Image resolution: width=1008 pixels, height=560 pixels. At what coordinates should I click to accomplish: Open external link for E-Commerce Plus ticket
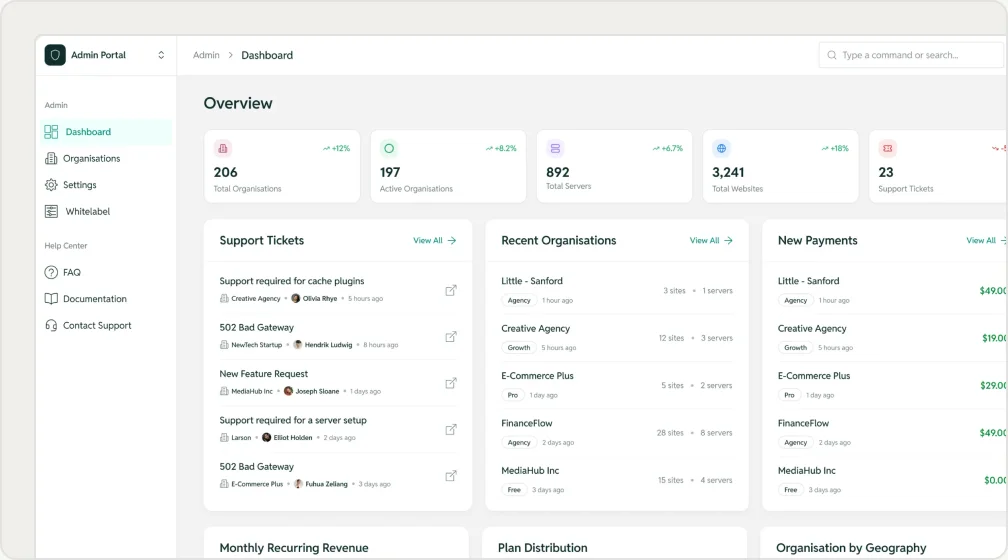point(451,476)
